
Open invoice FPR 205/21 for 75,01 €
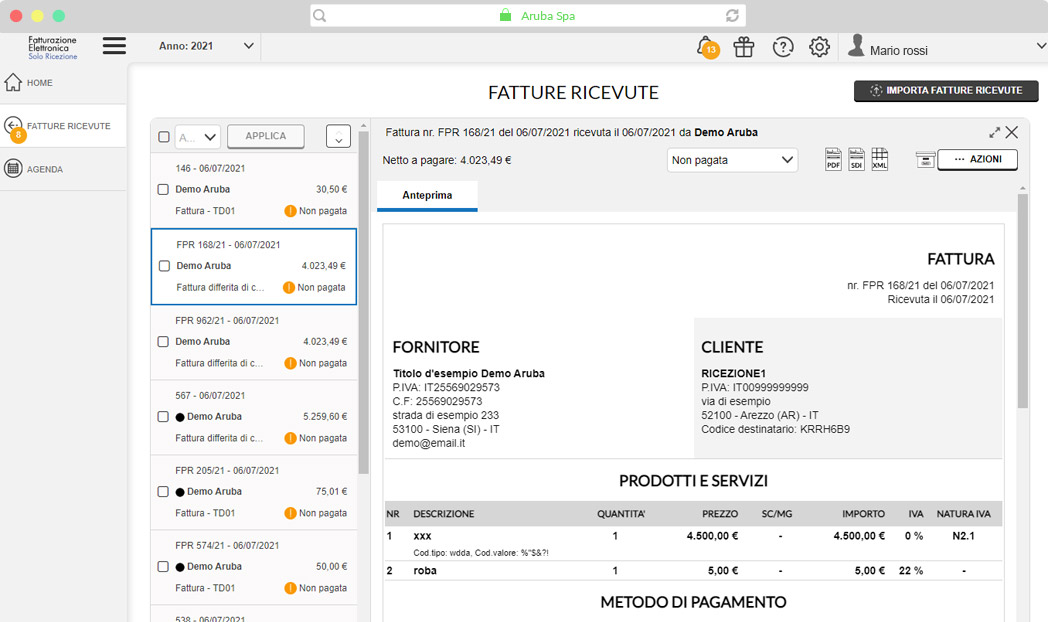(254, 492)
